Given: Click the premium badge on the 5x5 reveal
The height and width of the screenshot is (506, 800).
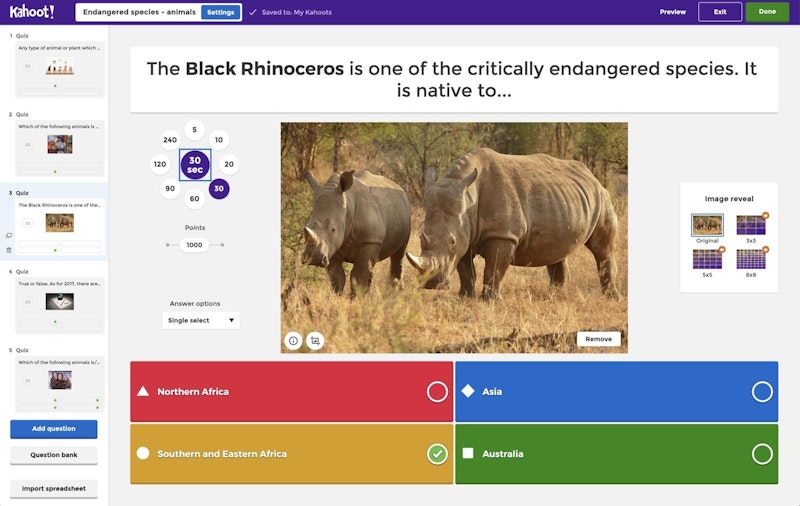Looking at the screenshot, I should click(721, 249).
